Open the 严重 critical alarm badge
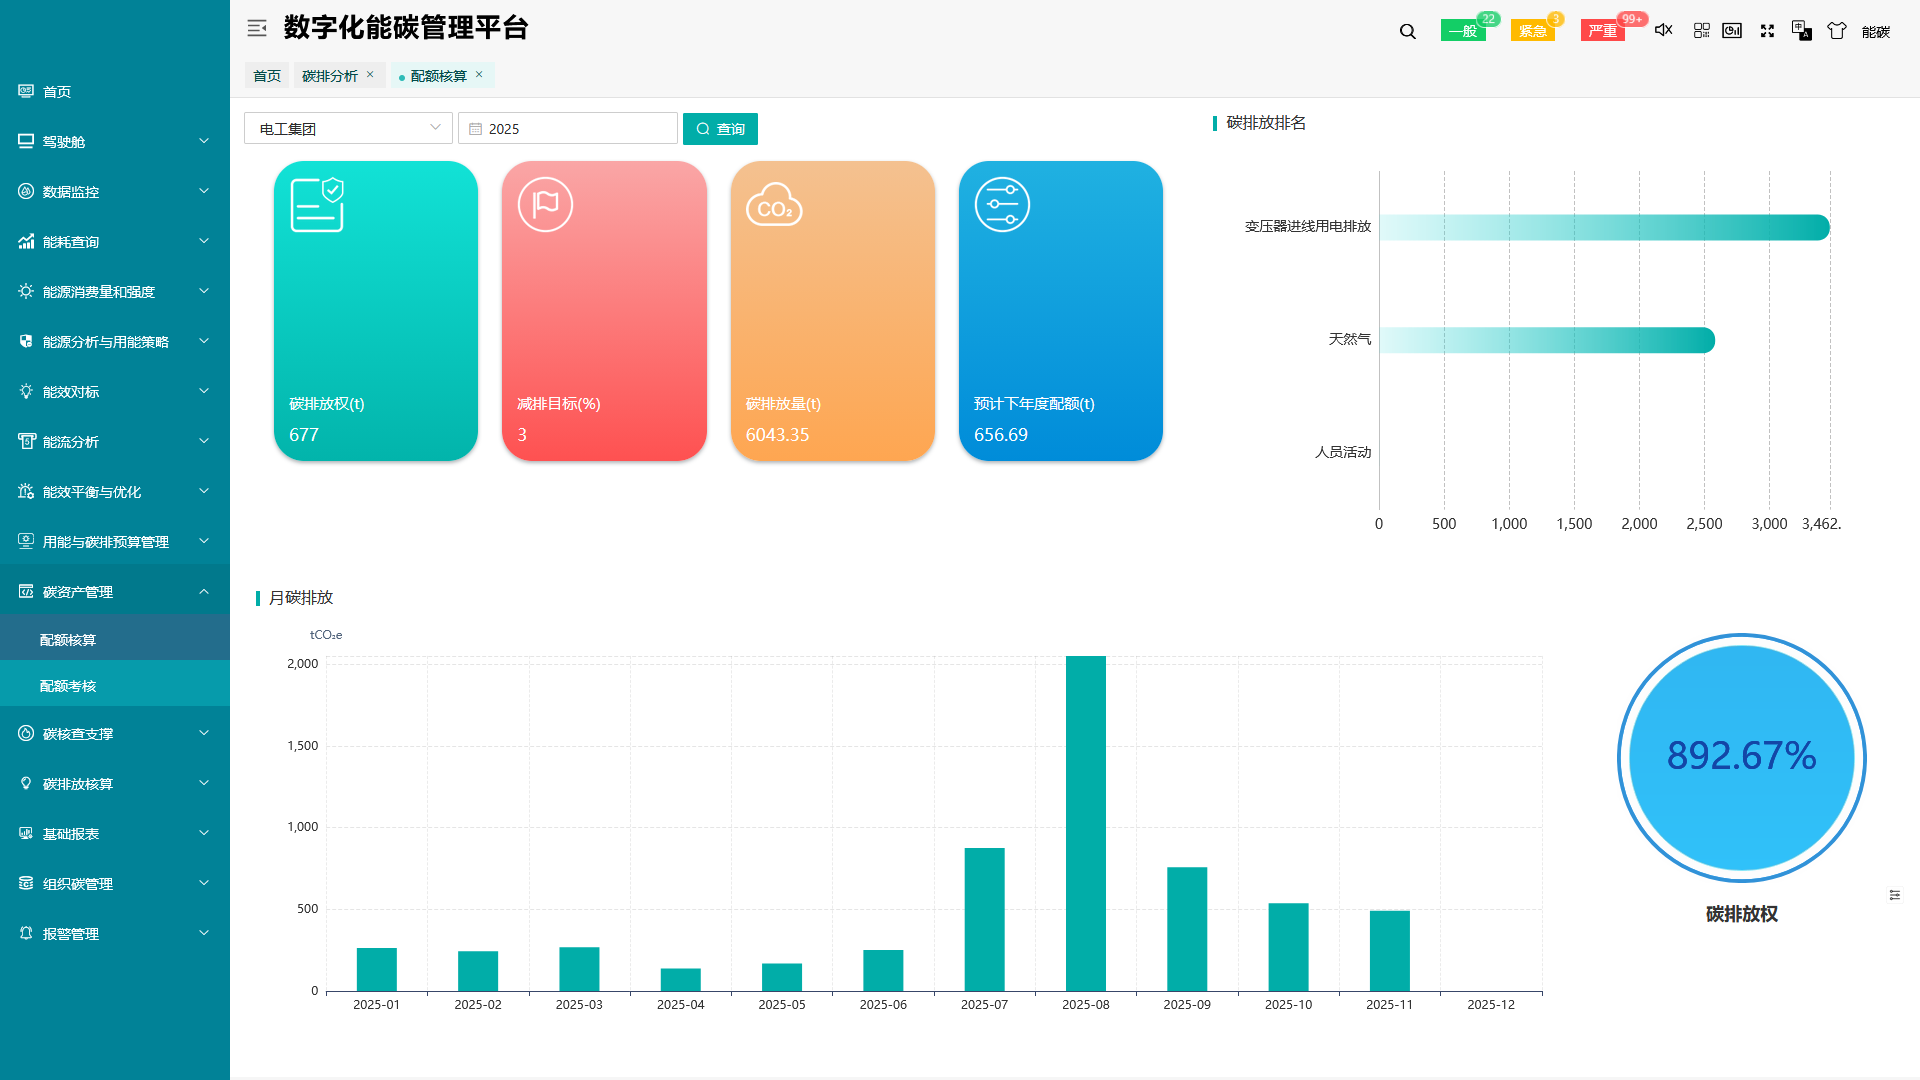Screen dimensions: 1920x1080 tap(1602, 30)
